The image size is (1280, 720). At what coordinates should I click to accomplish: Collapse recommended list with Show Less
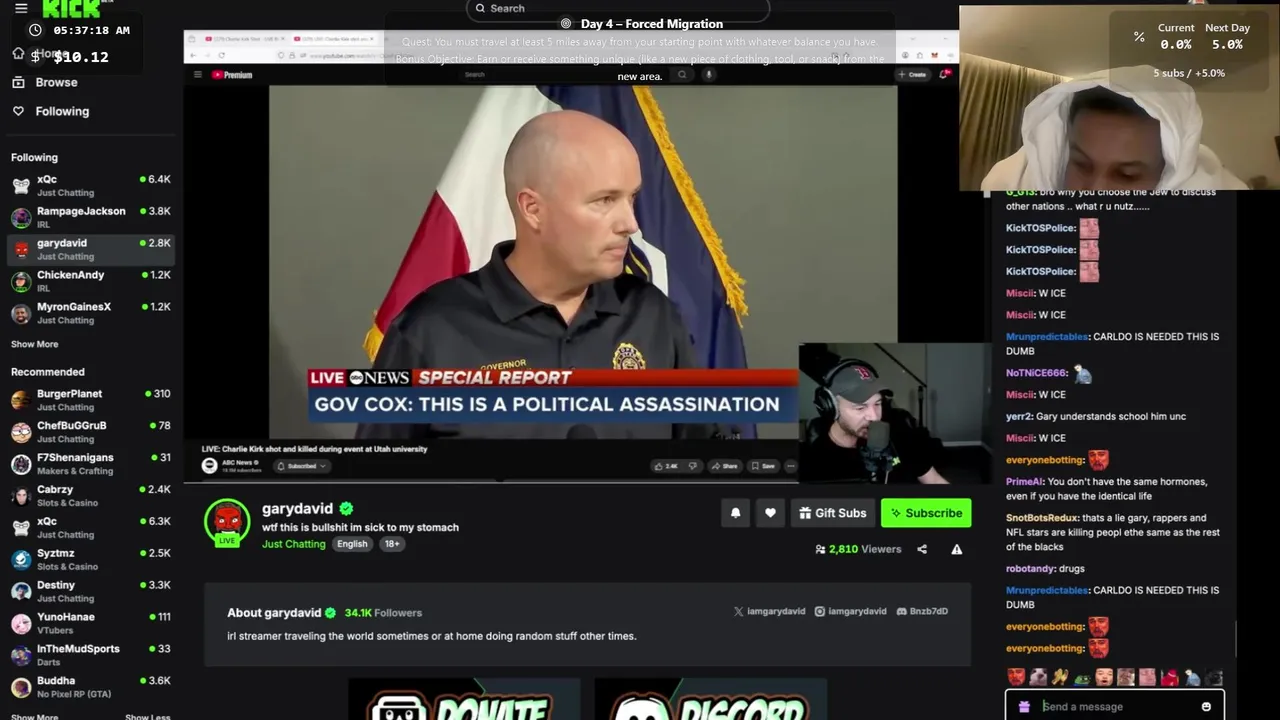click(147, 716)
